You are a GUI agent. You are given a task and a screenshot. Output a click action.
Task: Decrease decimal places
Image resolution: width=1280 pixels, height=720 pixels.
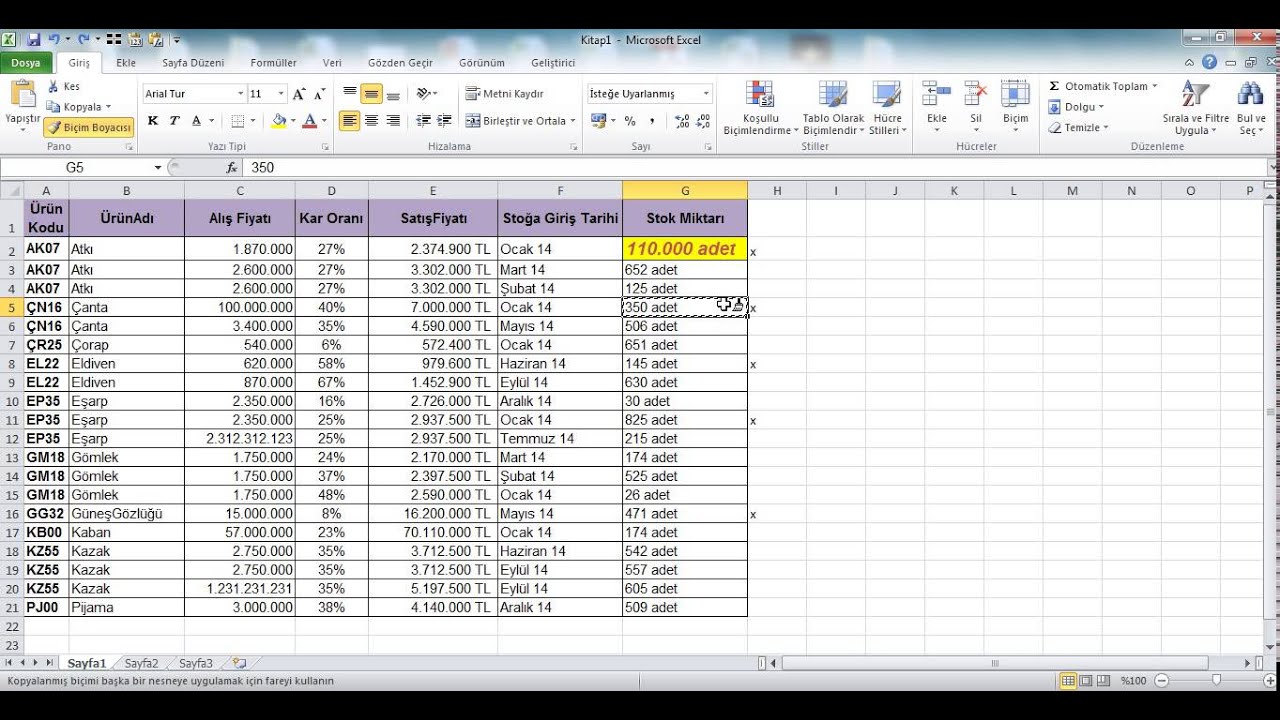click(703, 121)
